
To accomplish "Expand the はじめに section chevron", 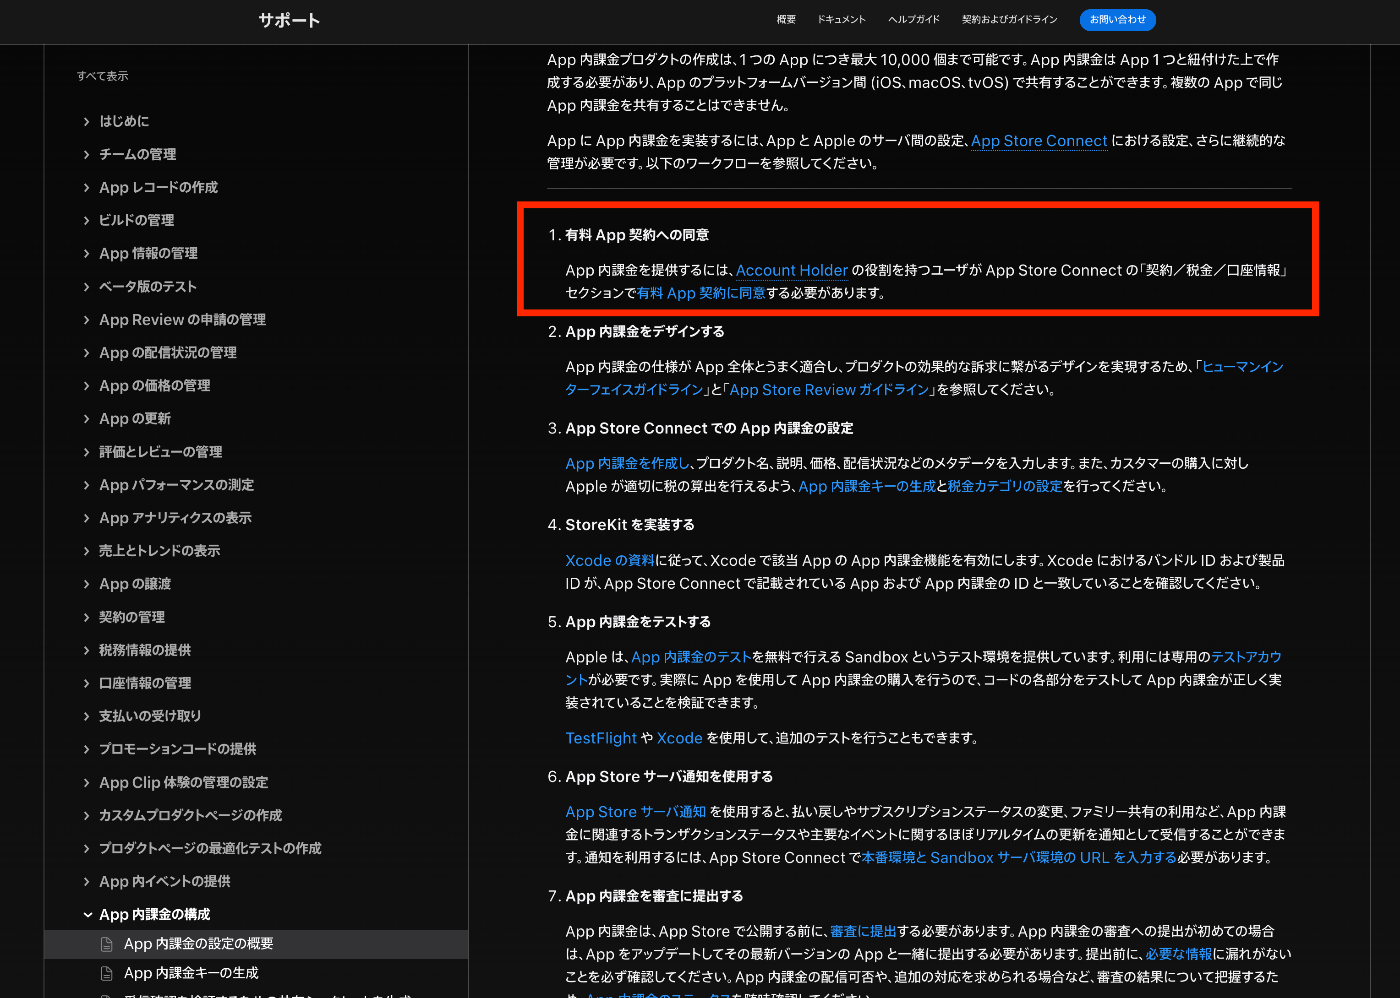I will coord(87,122).
